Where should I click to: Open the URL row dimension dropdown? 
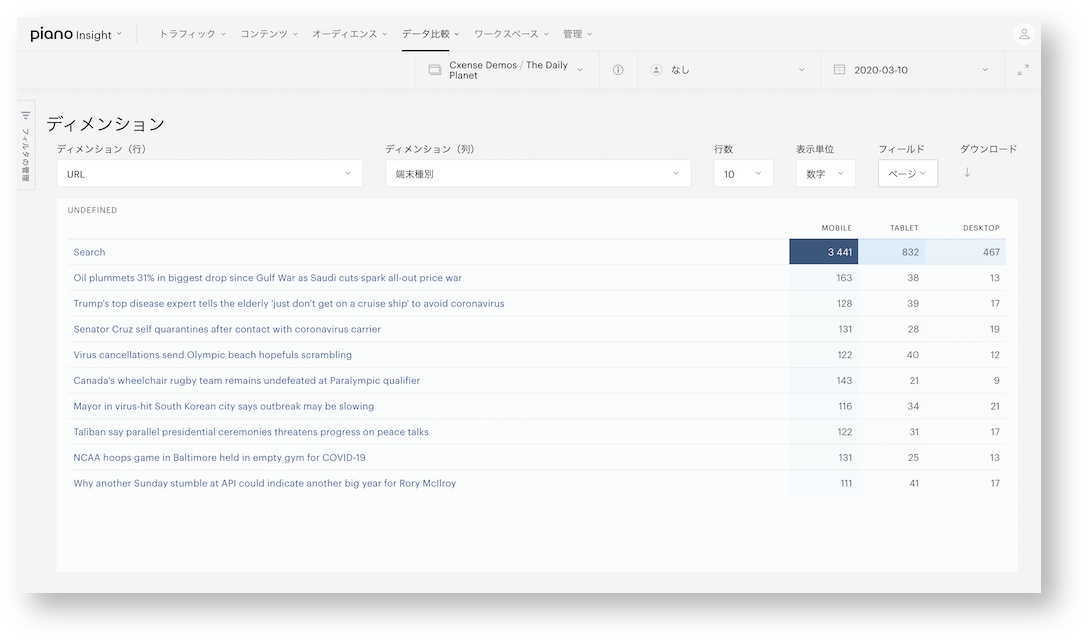(x=210, y=174)
